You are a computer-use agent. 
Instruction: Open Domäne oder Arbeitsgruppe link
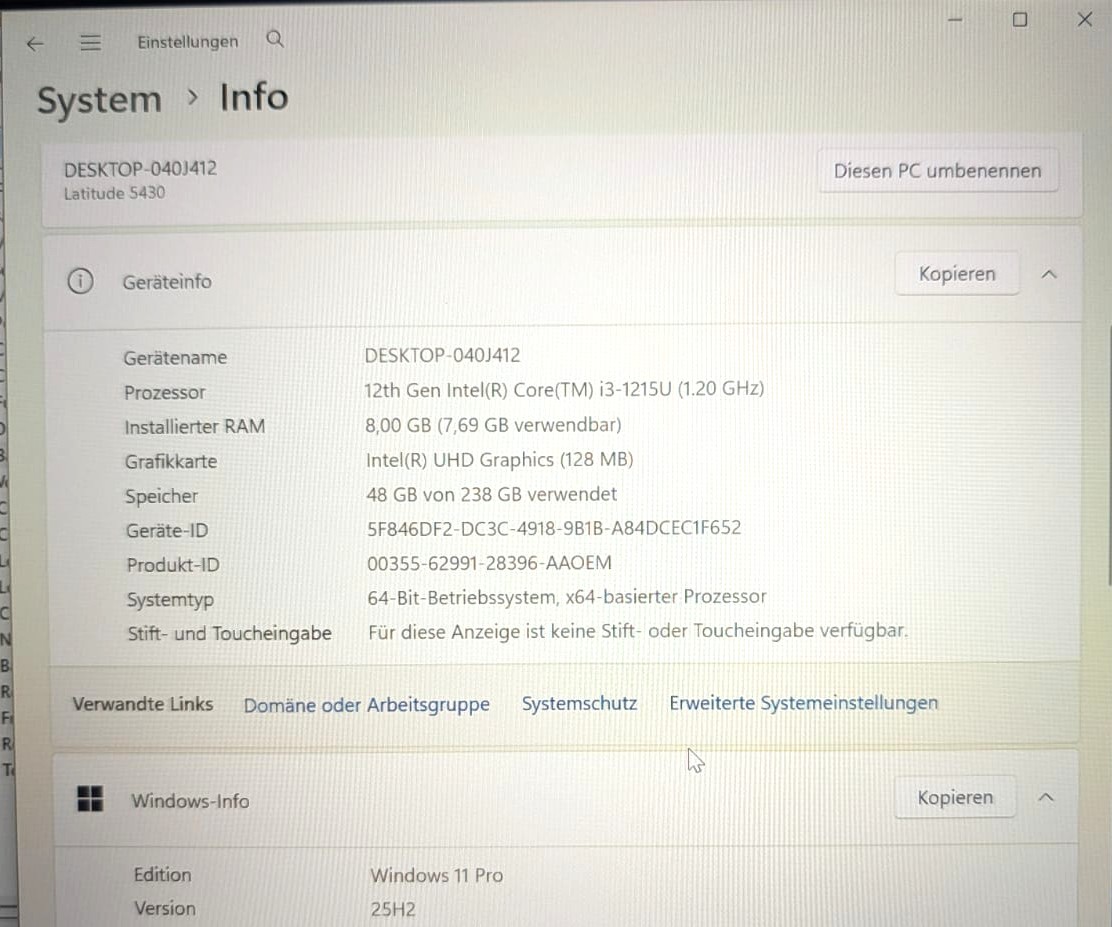click(367, 705)
